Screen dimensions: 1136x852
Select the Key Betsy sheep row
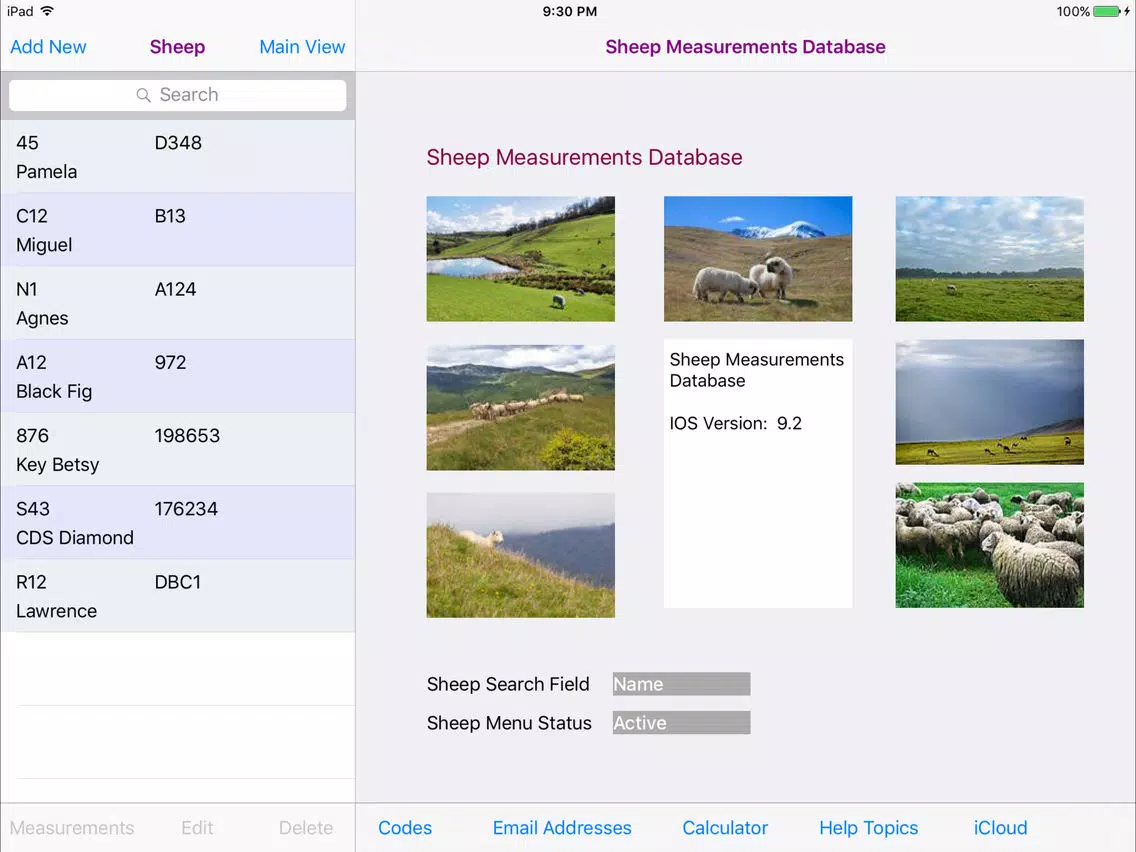(x=178, y=449)
